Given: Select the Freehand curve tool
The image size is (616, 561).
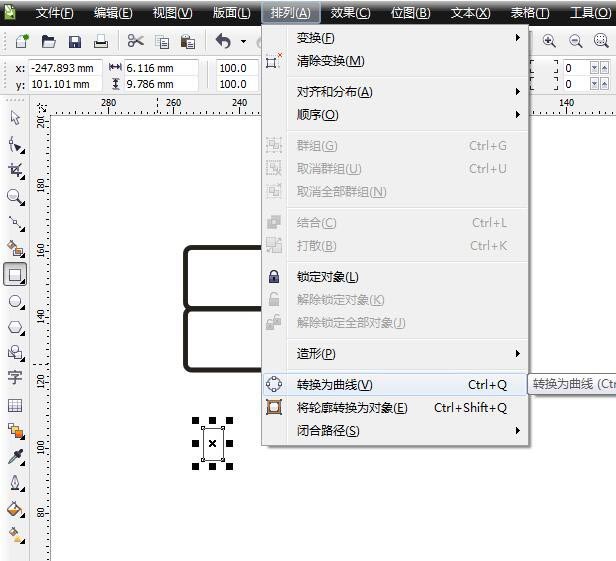Looking at the screenshot, I should tap(16, 223).
